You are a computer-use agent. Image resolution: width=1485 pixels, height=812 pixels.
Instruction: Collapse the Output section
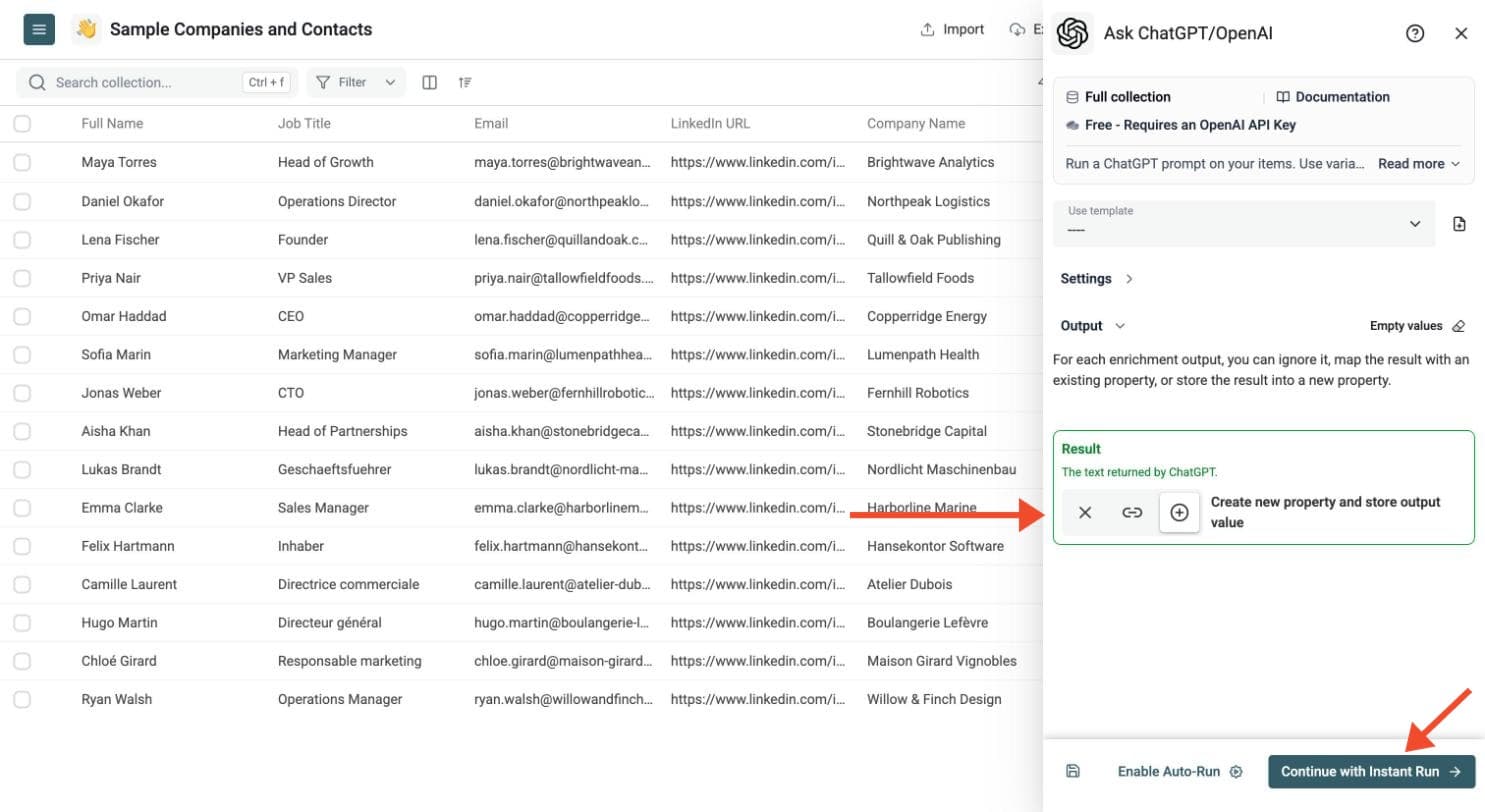click(1092, 326)
